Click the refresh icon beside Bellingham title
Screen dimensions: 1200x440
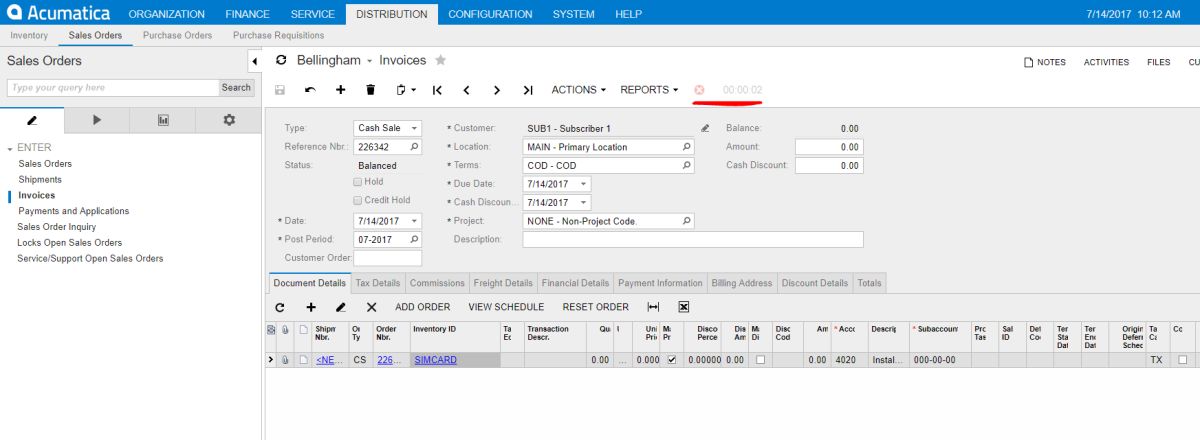click(x=281, y=61)
